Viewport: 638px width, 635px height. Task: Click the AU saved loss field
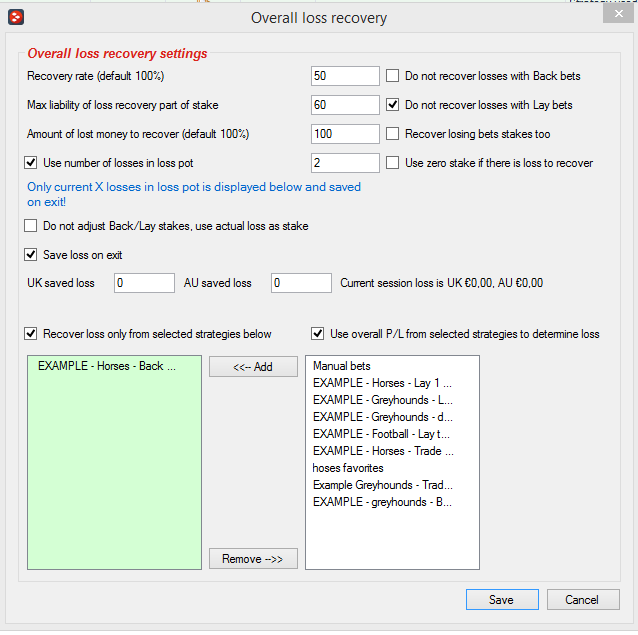pyautogui.click(x=301, y=283)
